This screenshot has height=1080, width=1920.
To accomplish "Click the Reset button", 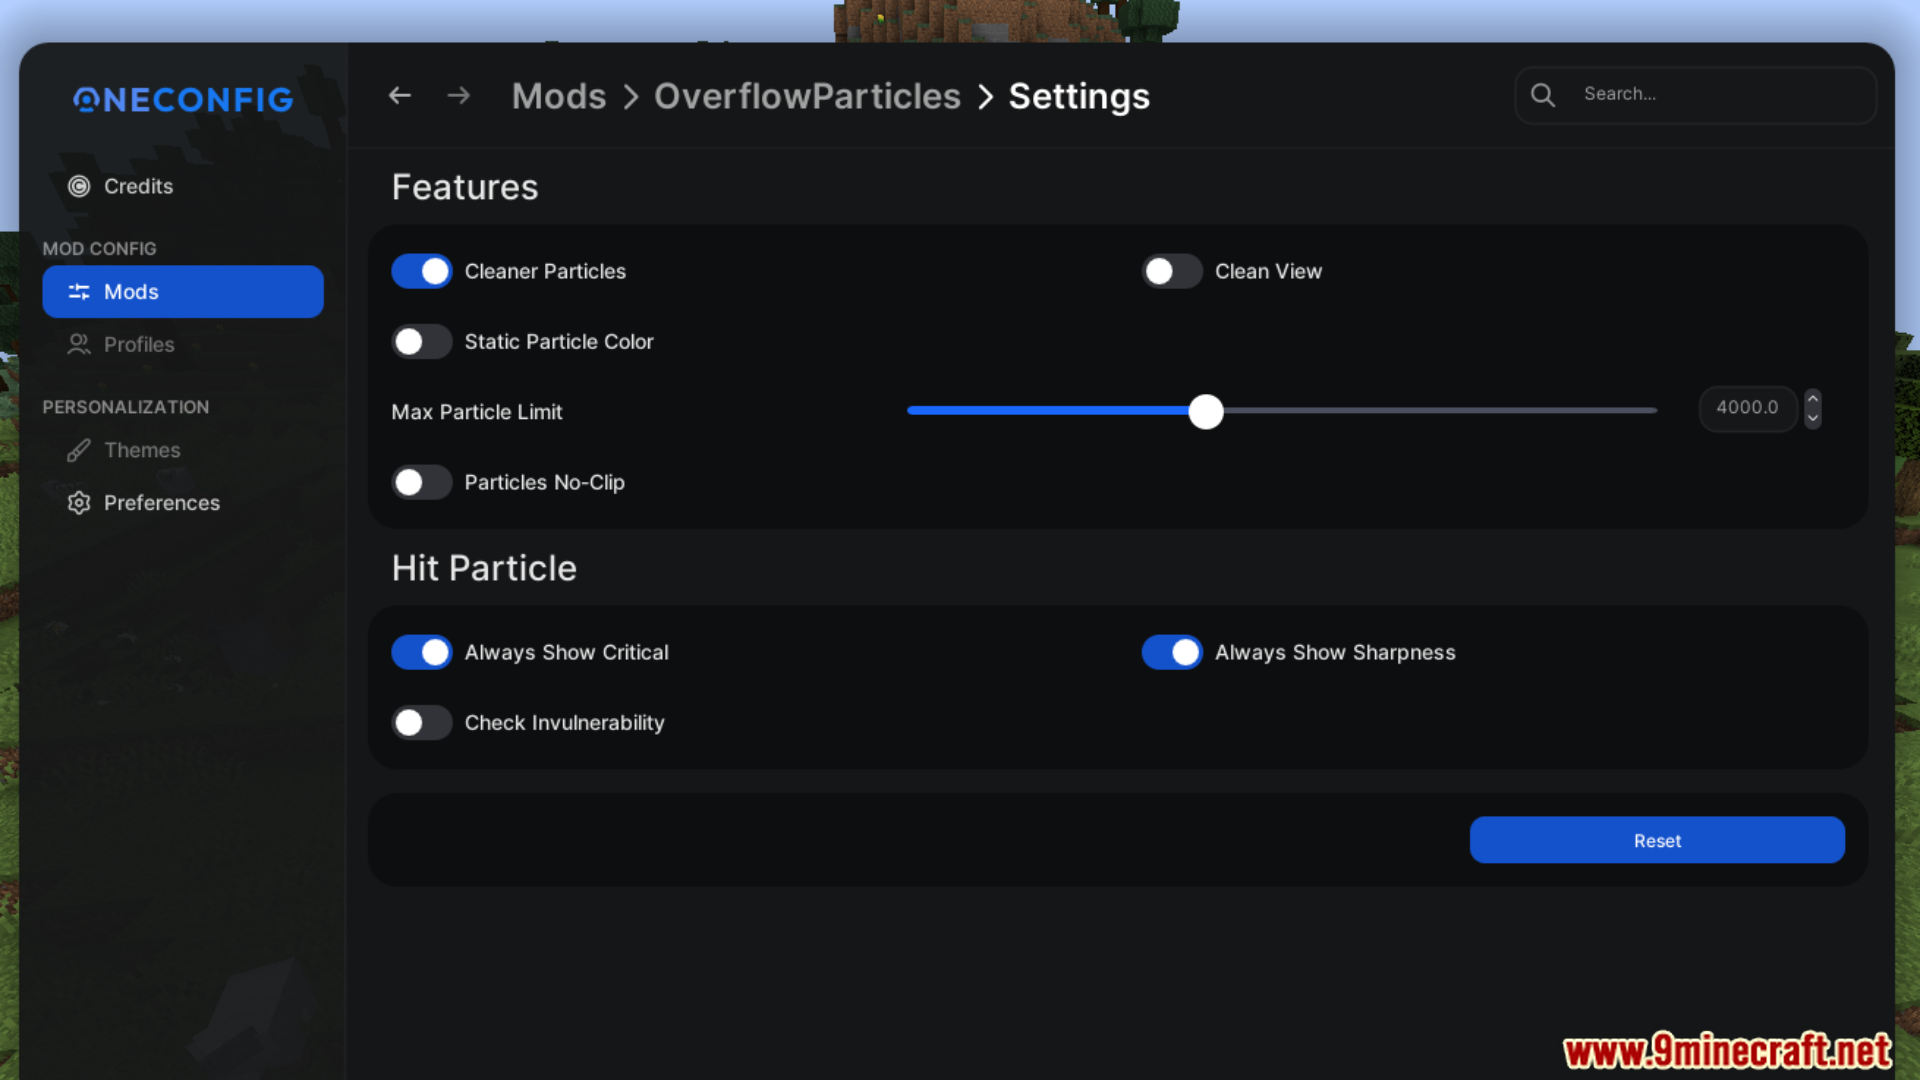I will (x=1657, y=840).
